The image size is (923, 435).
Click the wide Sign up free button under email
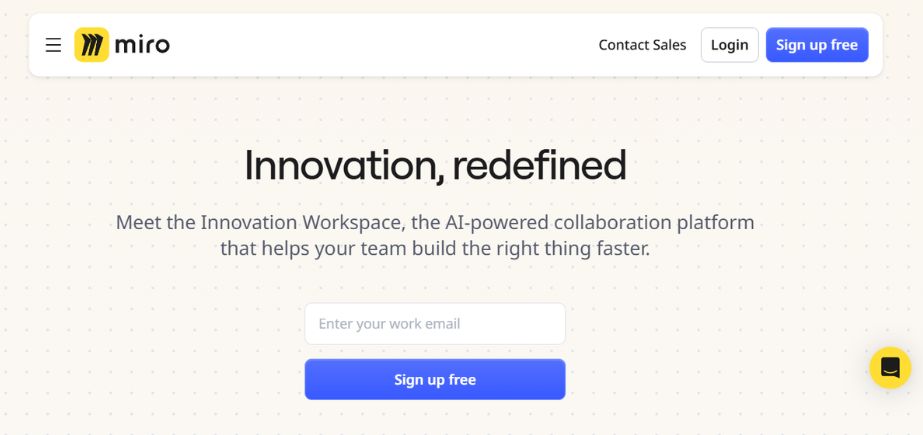[x=435, y=379]
